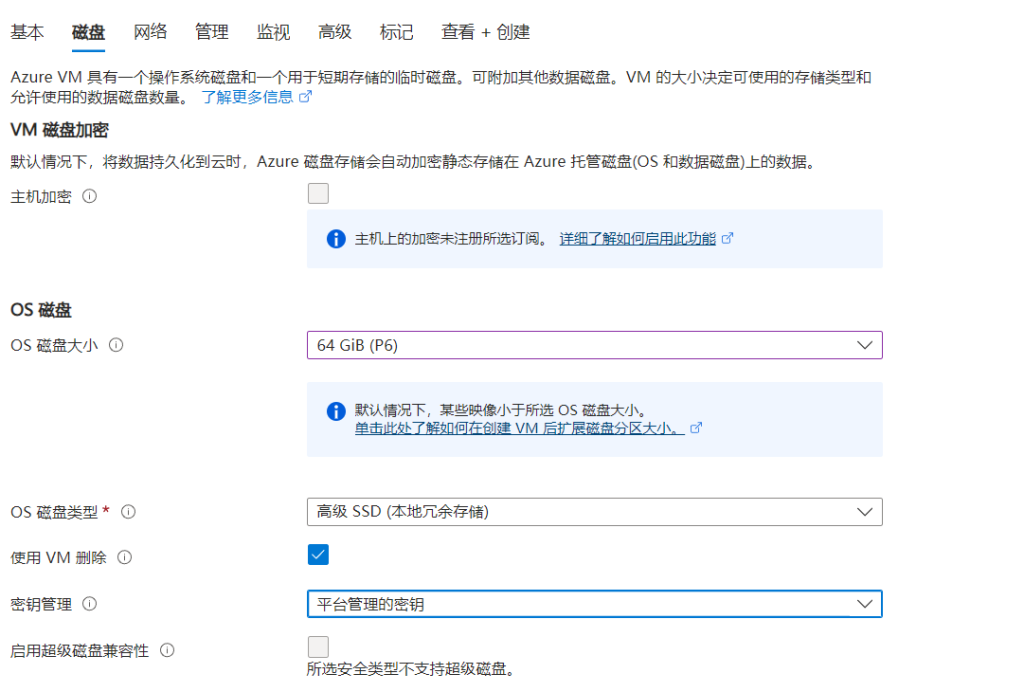Uncheck the 使用 VM 删除 checkbox

click(318, 555)
